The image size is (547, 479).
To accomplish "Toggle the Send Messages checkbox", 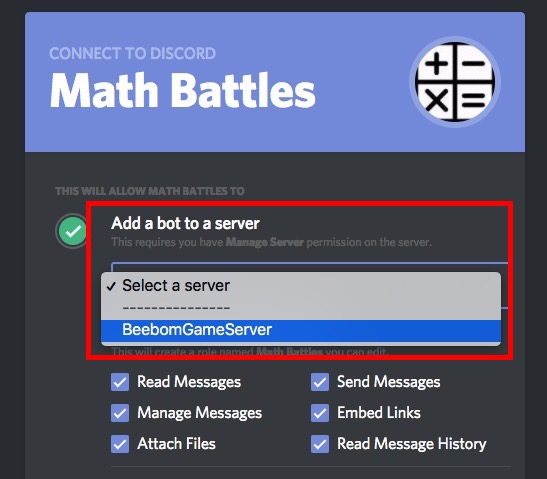I will [320, 382].
